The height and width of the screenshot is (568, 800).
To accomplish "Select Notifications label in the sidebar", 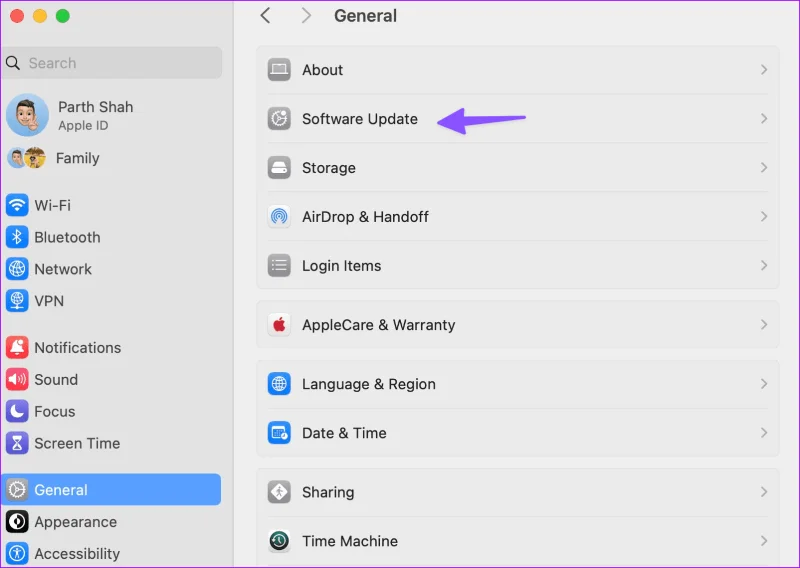I will pos(78,348).
